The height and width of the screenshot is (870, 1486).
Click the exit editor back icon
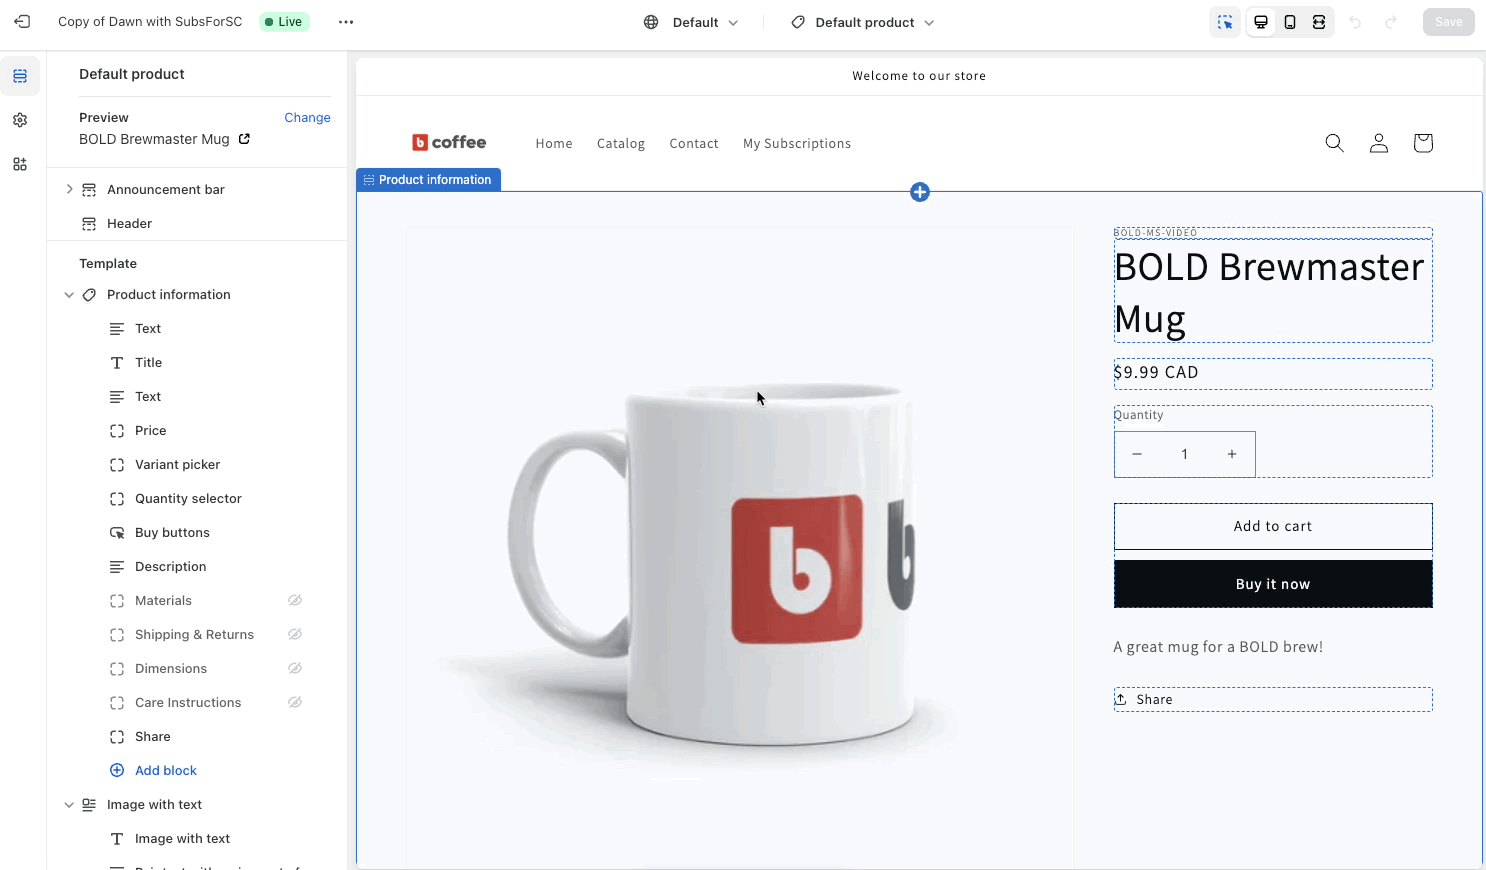click(22, 22)
